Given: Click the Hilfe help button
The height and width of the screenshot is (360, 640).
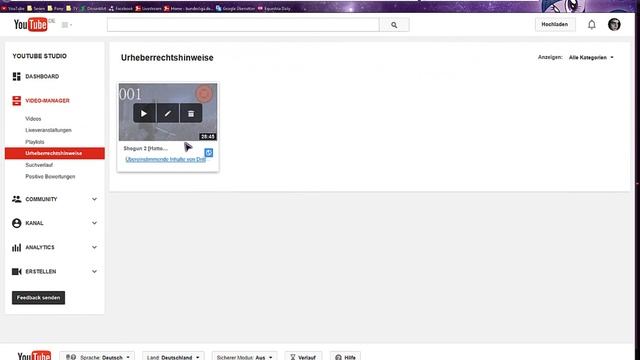Looking at the screenshot, I should coord(345,357).
